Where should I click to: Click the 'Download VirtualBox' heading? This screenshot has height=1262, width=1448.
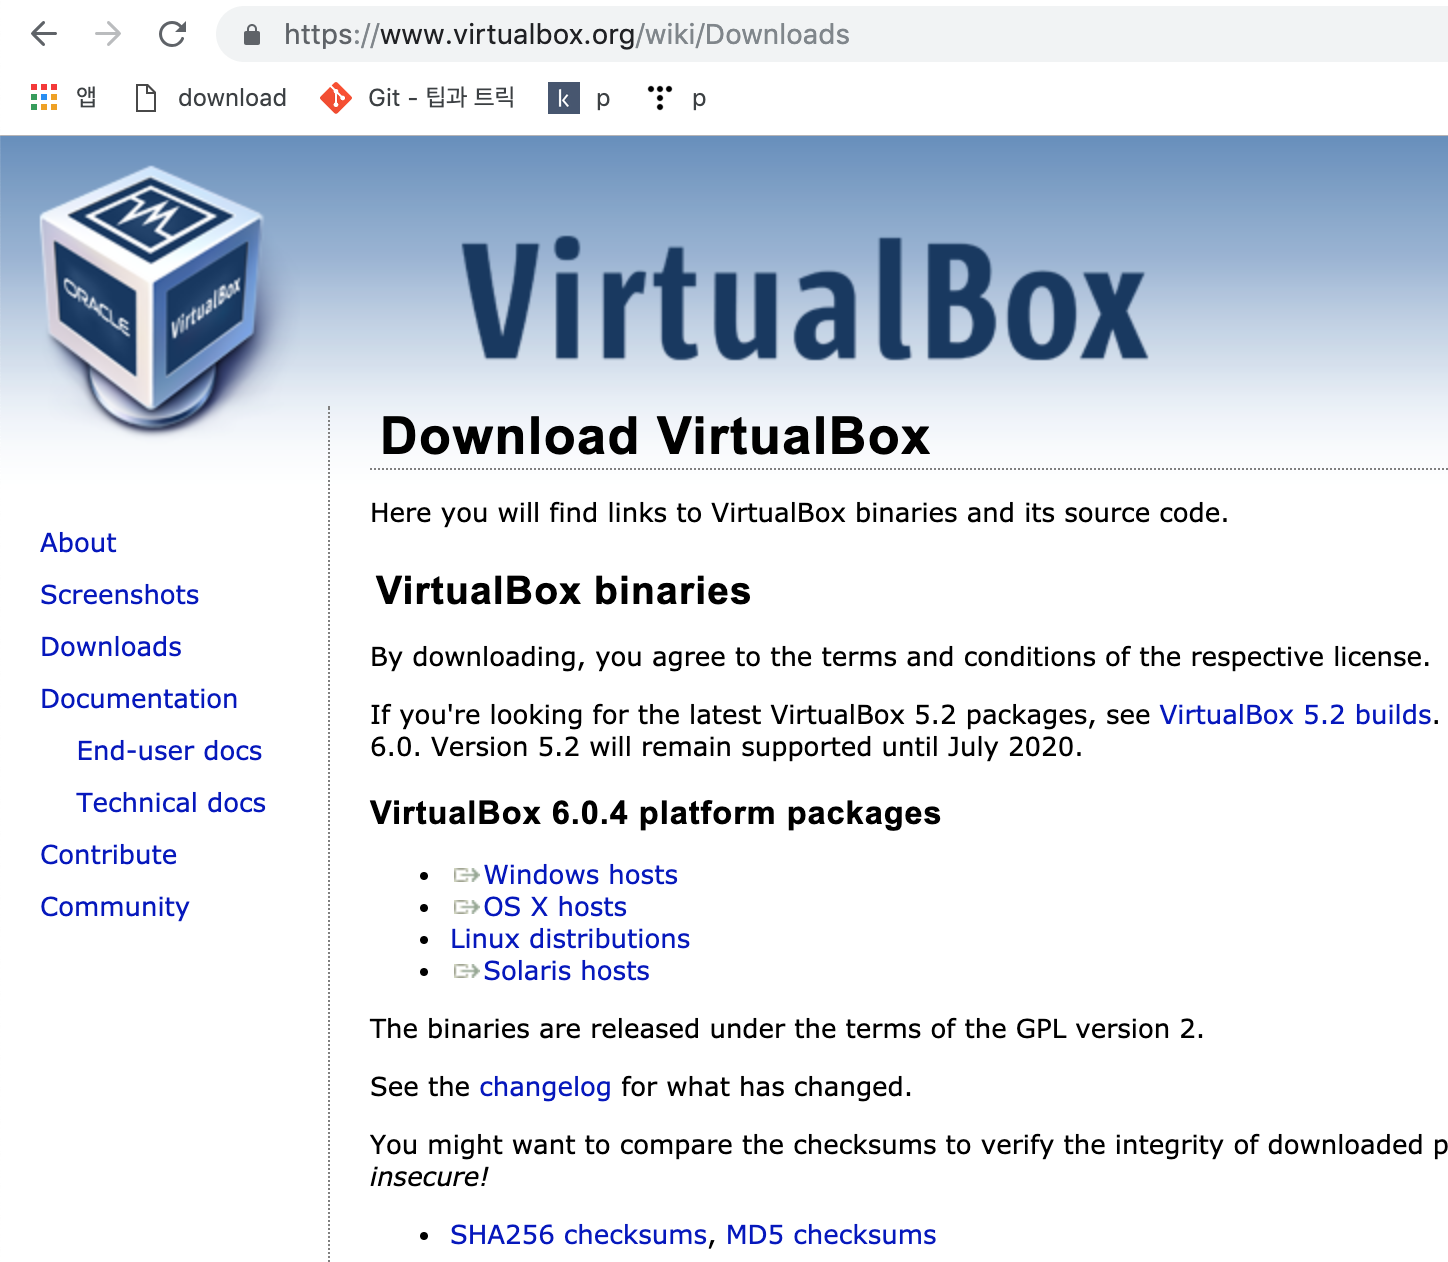656,436
